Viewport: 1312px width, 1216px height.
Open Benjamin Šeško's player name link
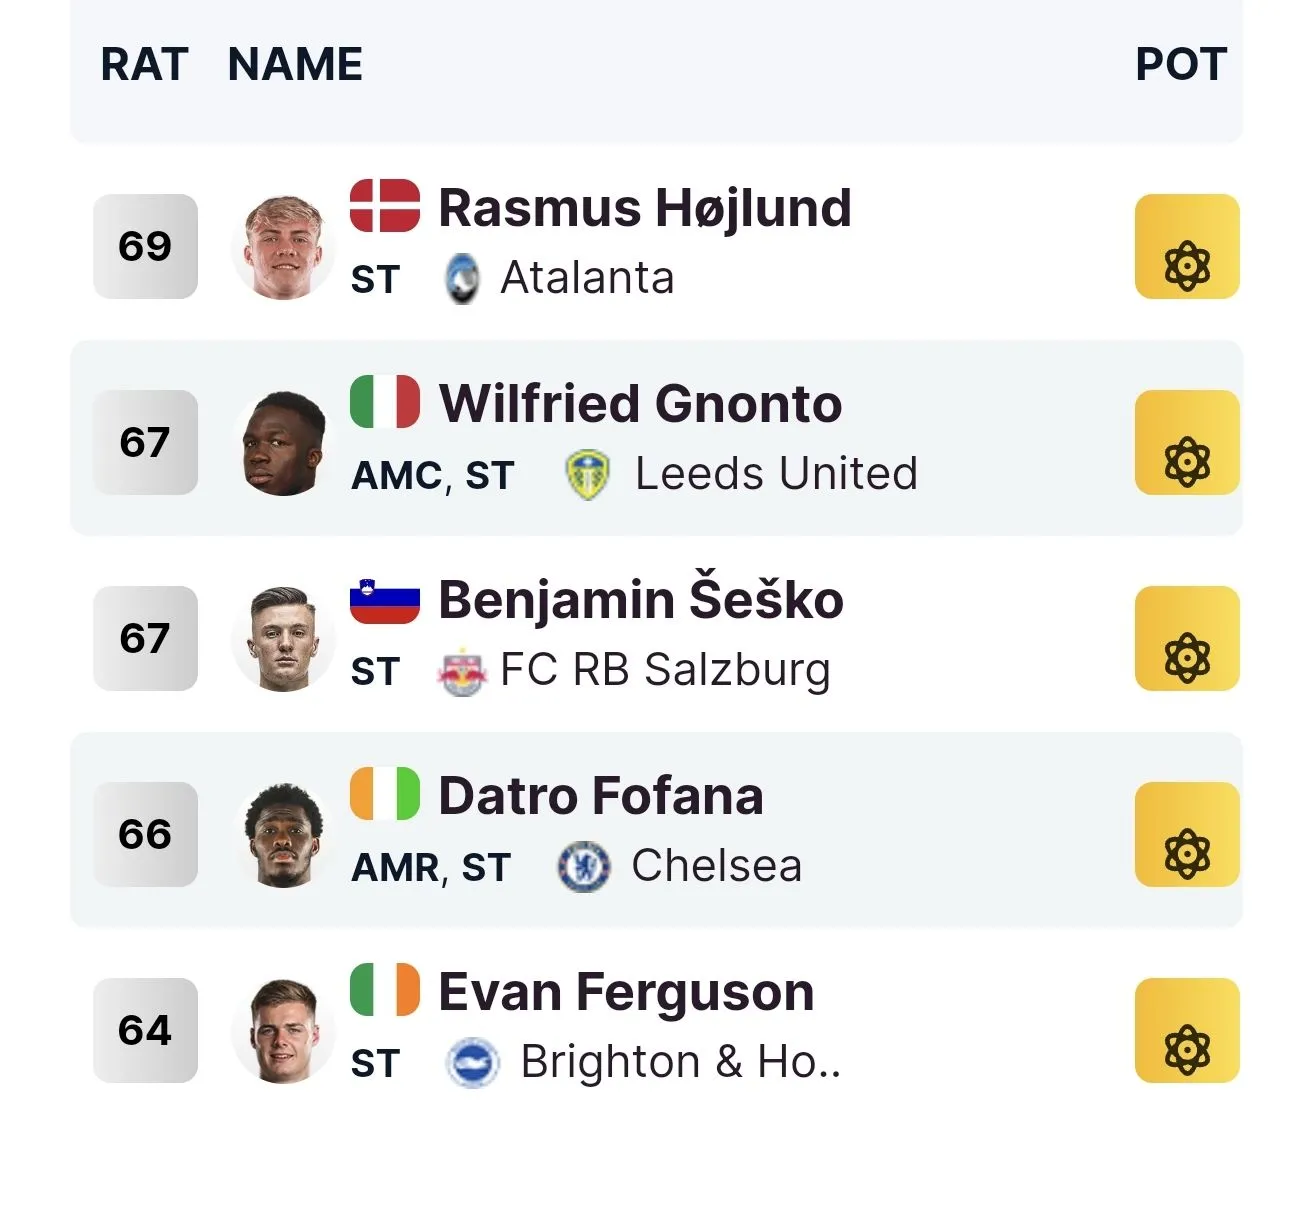coord(640,600)
